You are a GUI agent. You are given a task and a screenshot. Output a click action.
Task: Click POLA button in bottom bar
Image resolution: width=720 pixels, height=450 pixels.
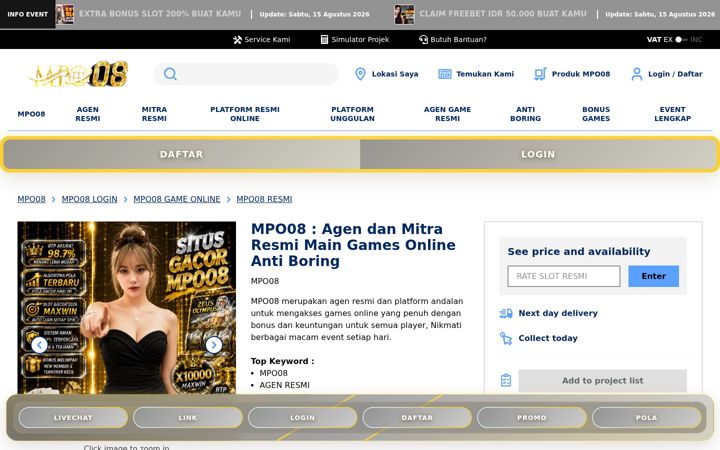click(x=647, y=418)
